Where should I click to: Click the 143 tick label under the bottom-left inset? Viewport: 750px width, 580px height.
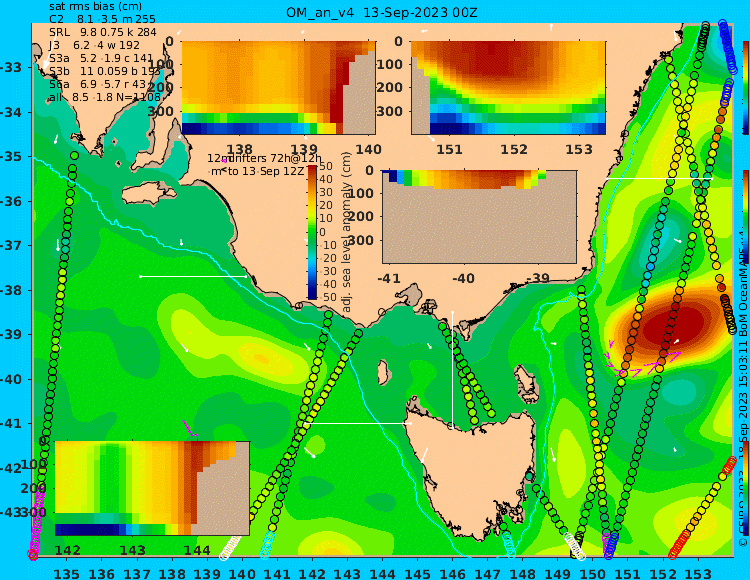point(132,550)
